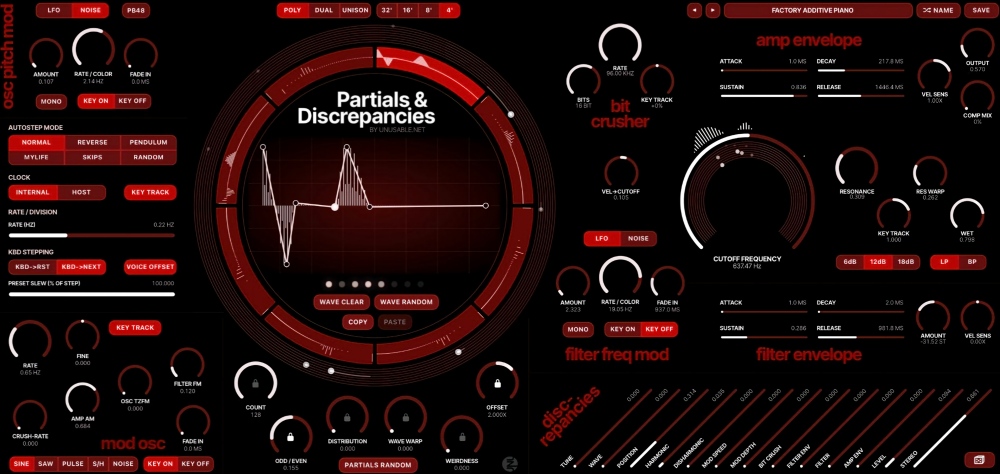Select Unison voice mode
This screenshot has height=474, width=1000.
tap(355, 10)
